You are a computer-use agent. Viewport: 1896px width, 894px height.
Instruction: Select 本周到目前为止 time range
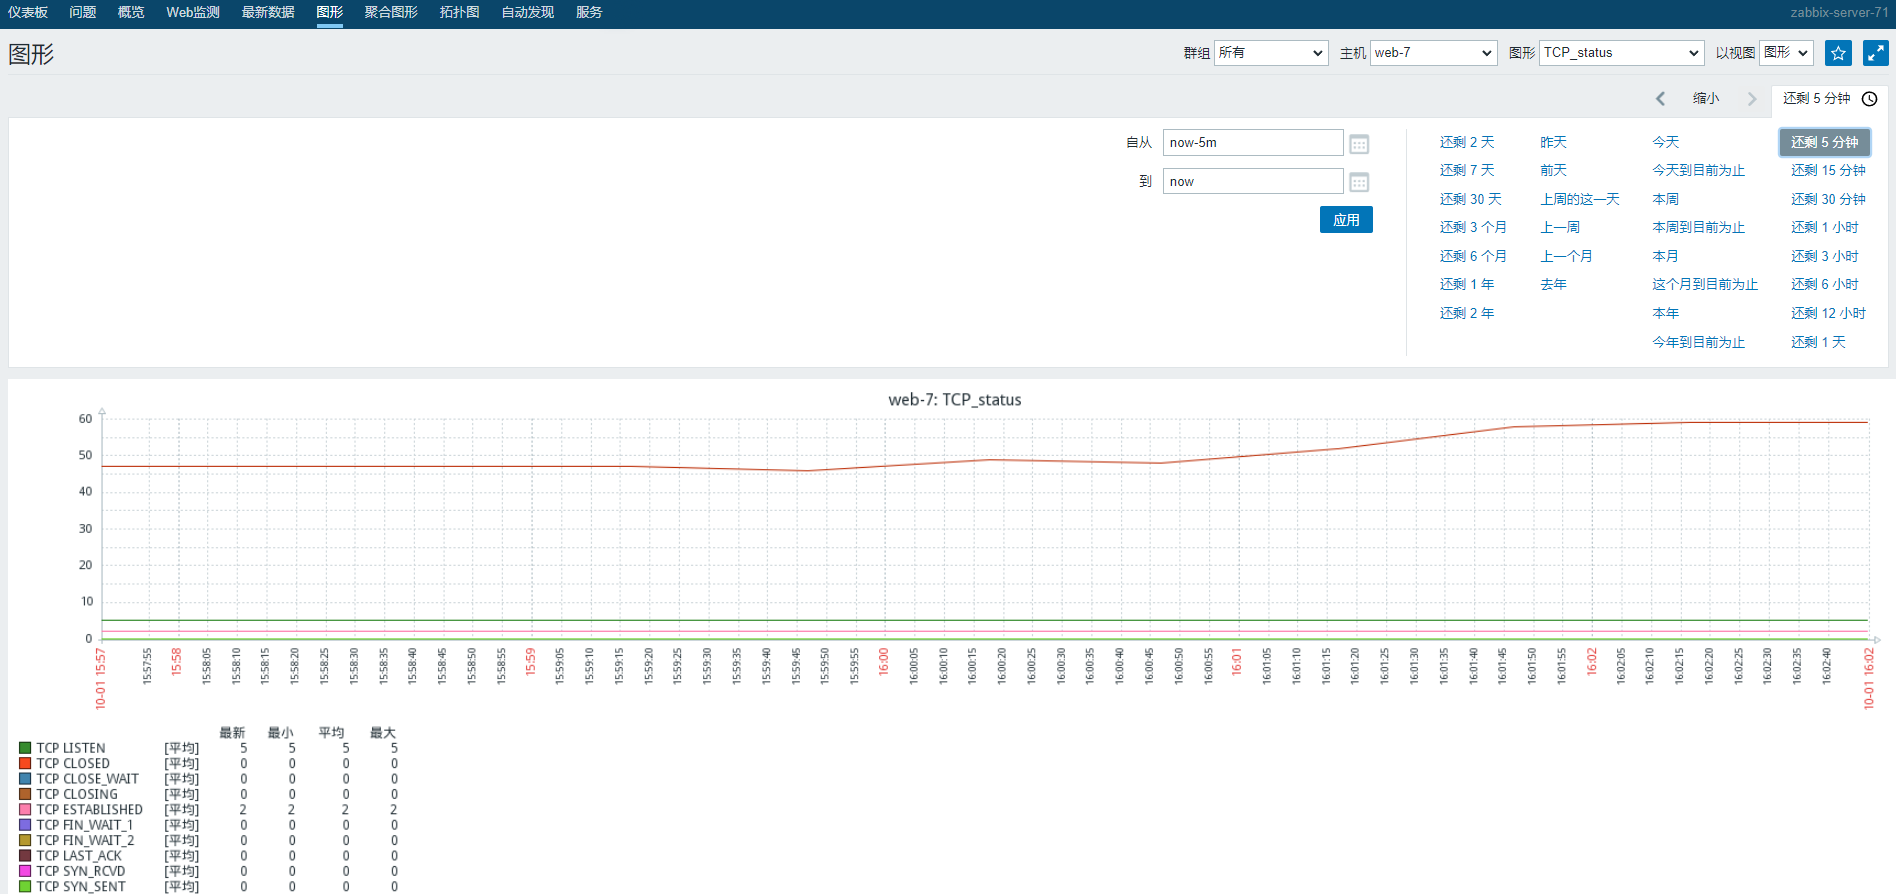coord(1698,228)
